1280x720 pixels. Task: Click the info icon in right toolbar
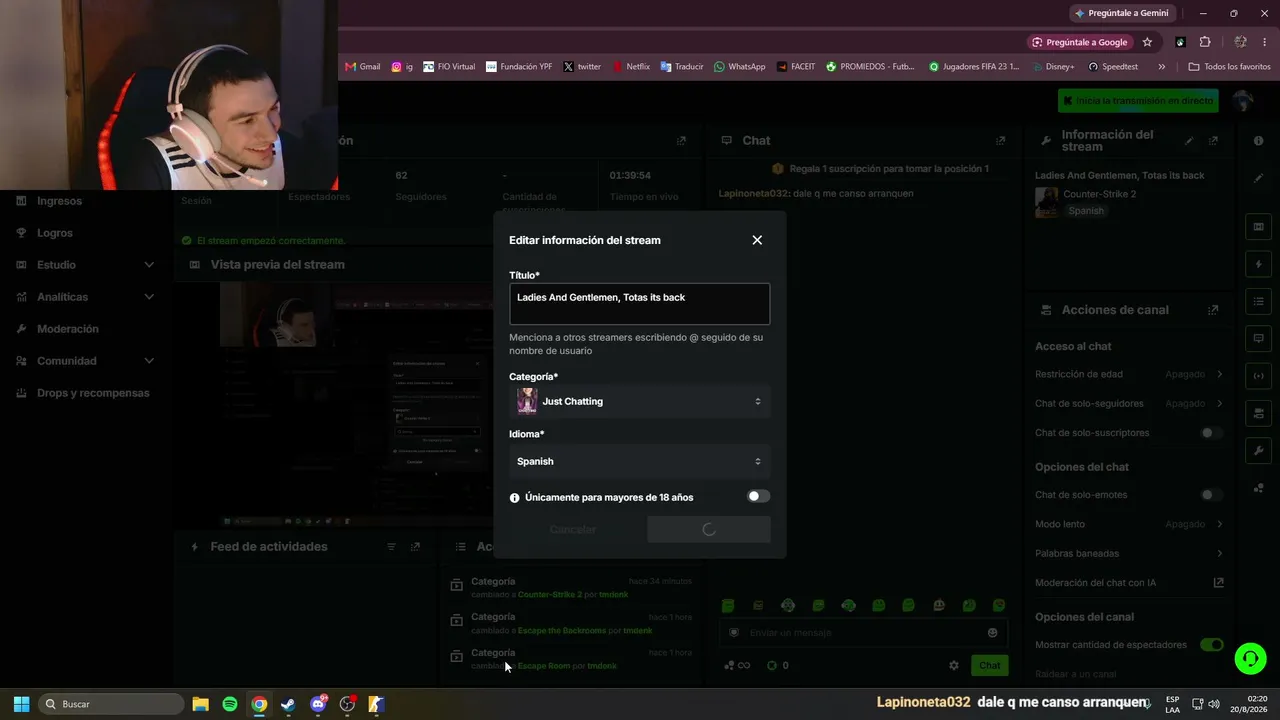pos(1258,141)
